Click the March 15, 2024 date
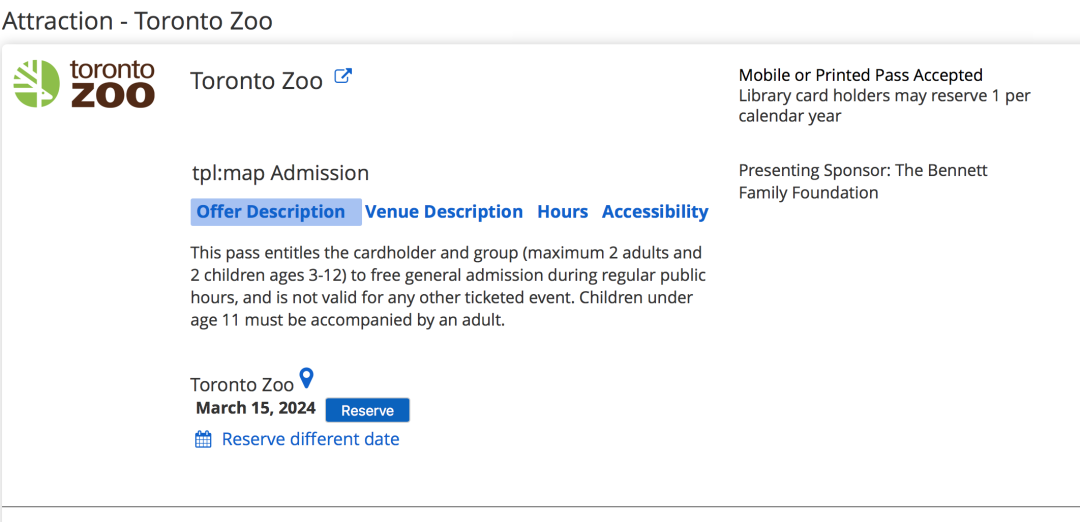The height and width of the screenshot is (522, 1080). click(256, 408)
